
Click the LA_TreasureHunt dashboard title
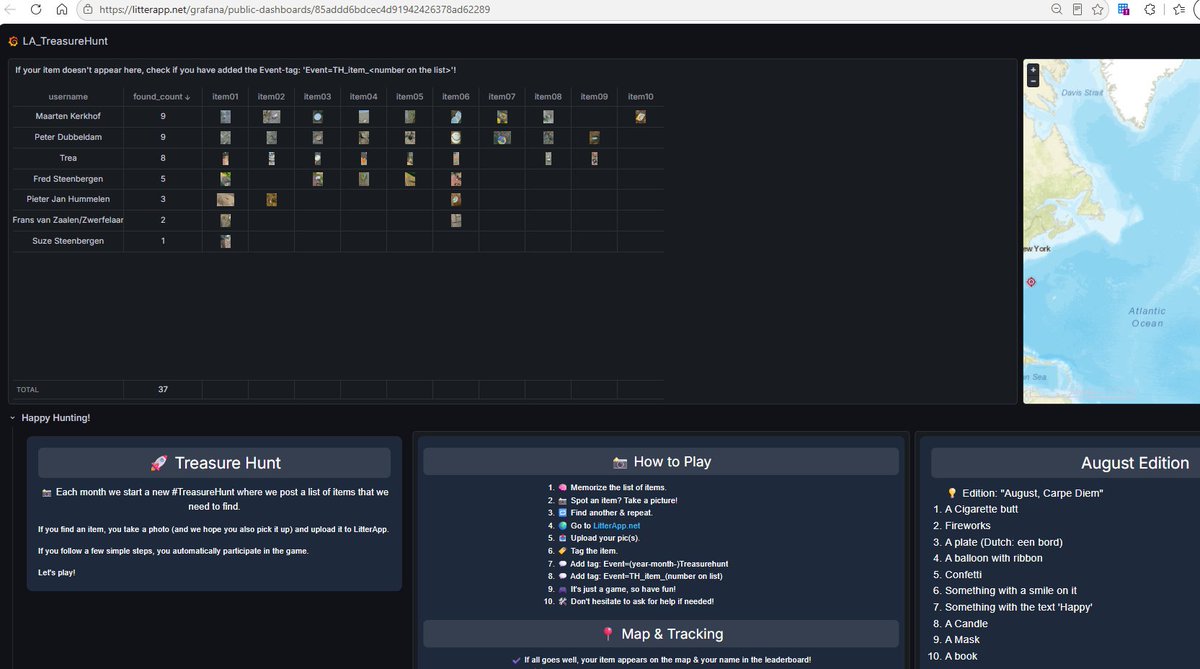(x=65, y=41)
